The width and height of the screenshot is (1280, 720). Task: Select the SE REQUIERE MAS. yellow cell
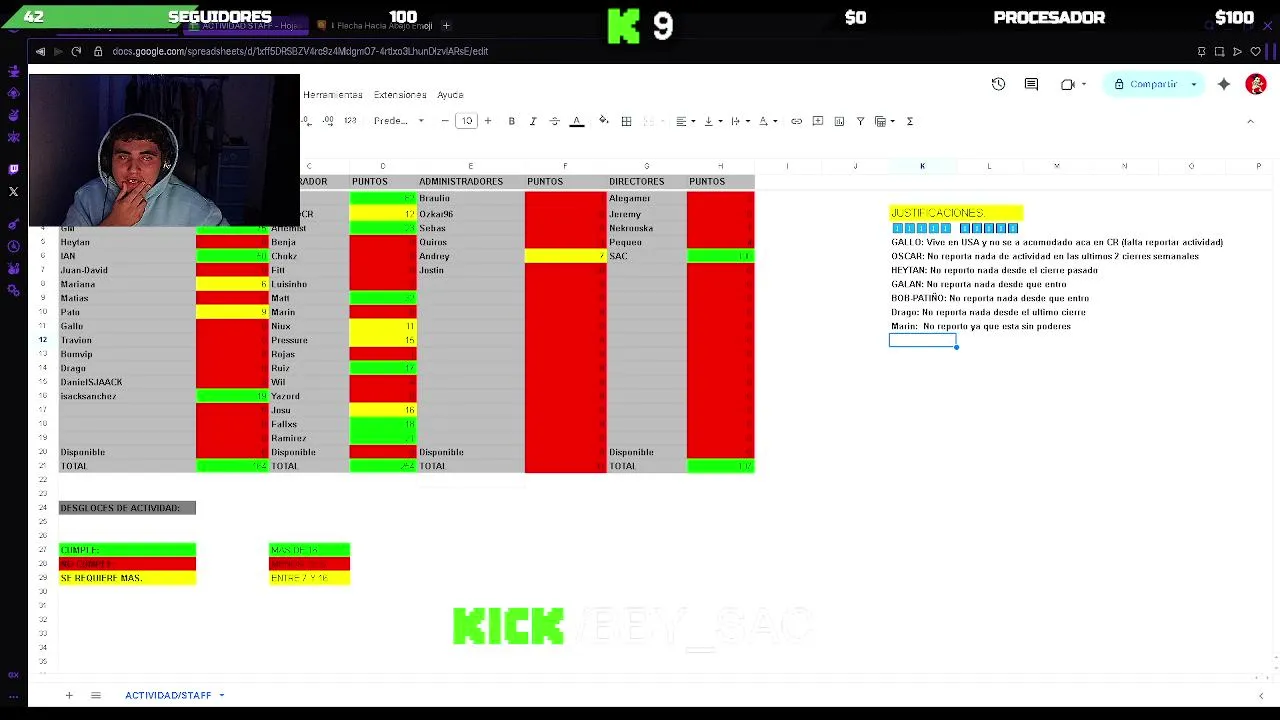tap(127, 578)
